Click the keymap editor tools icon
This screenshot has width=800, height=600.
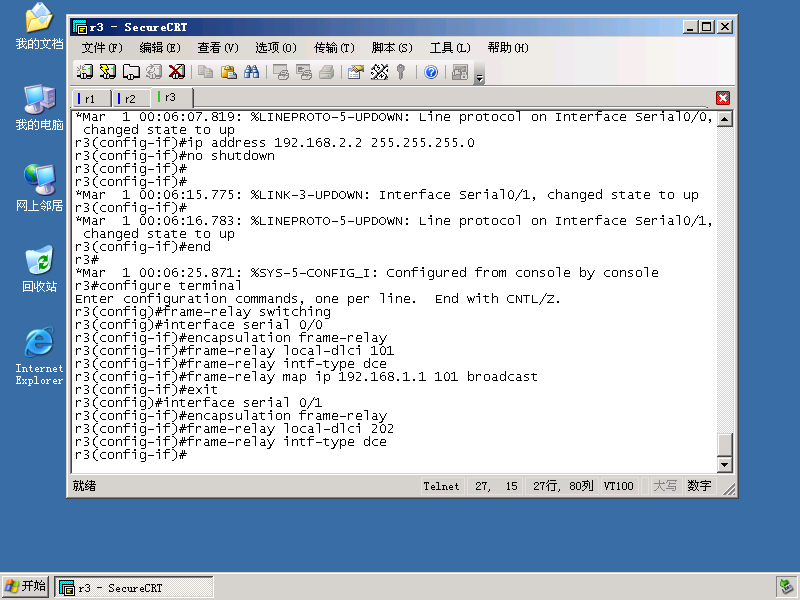tap(379, 72)
